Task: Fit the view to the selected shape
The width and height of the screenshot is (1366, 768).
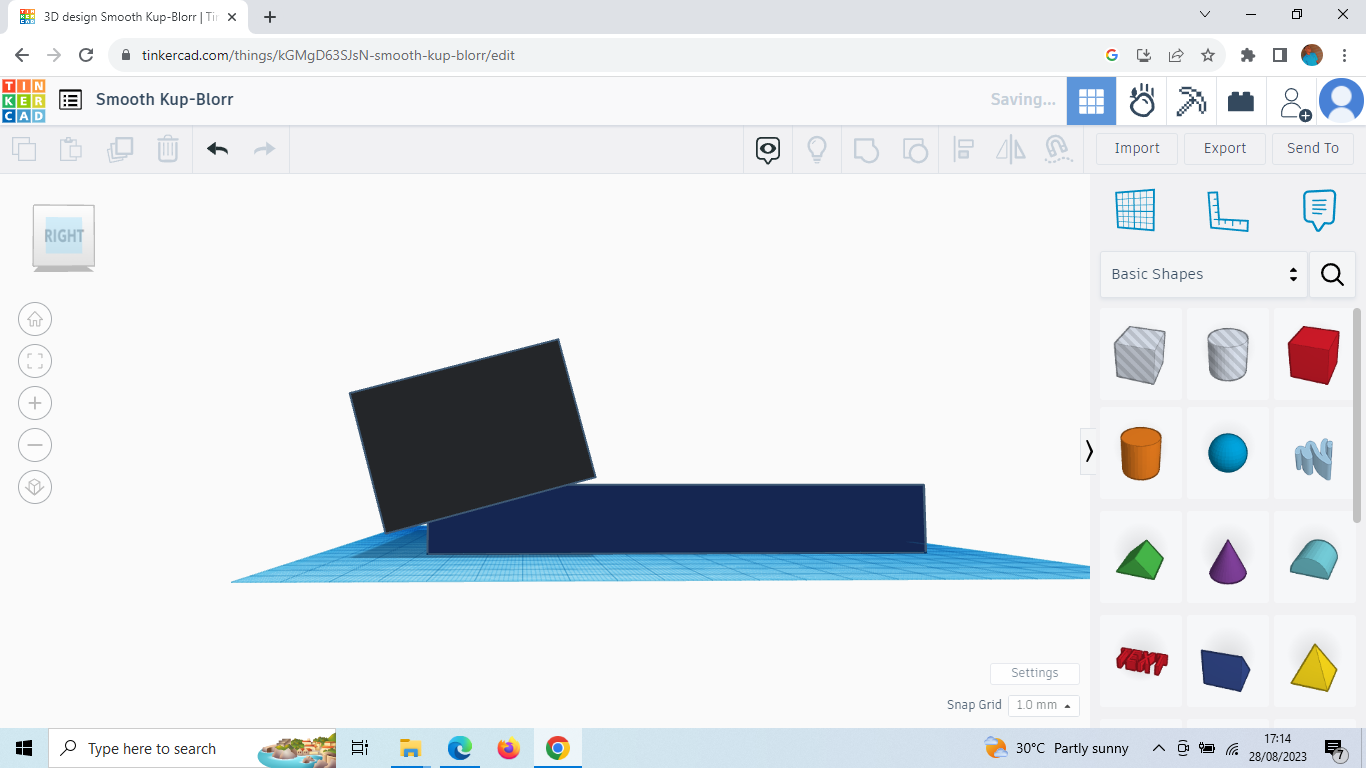Action: [35, 361]
